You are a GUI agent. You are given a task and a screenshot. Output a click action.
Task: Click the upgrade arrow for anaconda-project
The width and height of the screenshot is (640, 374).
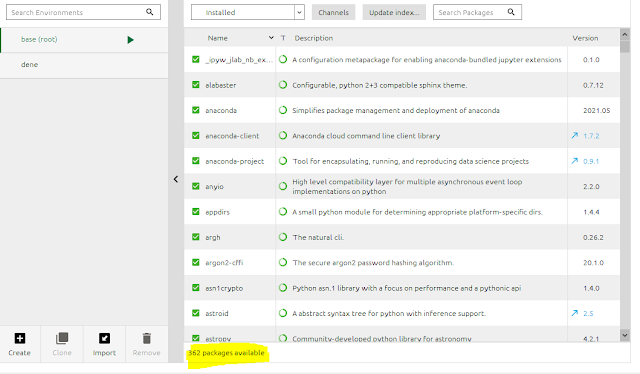[575, 160]
